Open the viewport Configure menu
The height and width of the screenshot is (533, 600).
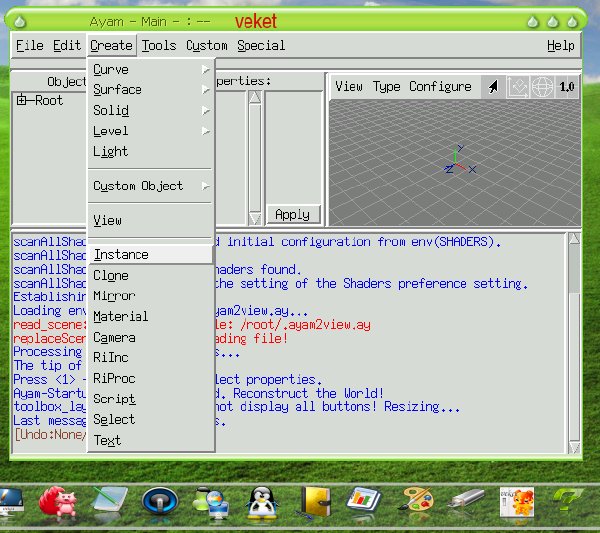click(x=440, y=87)
